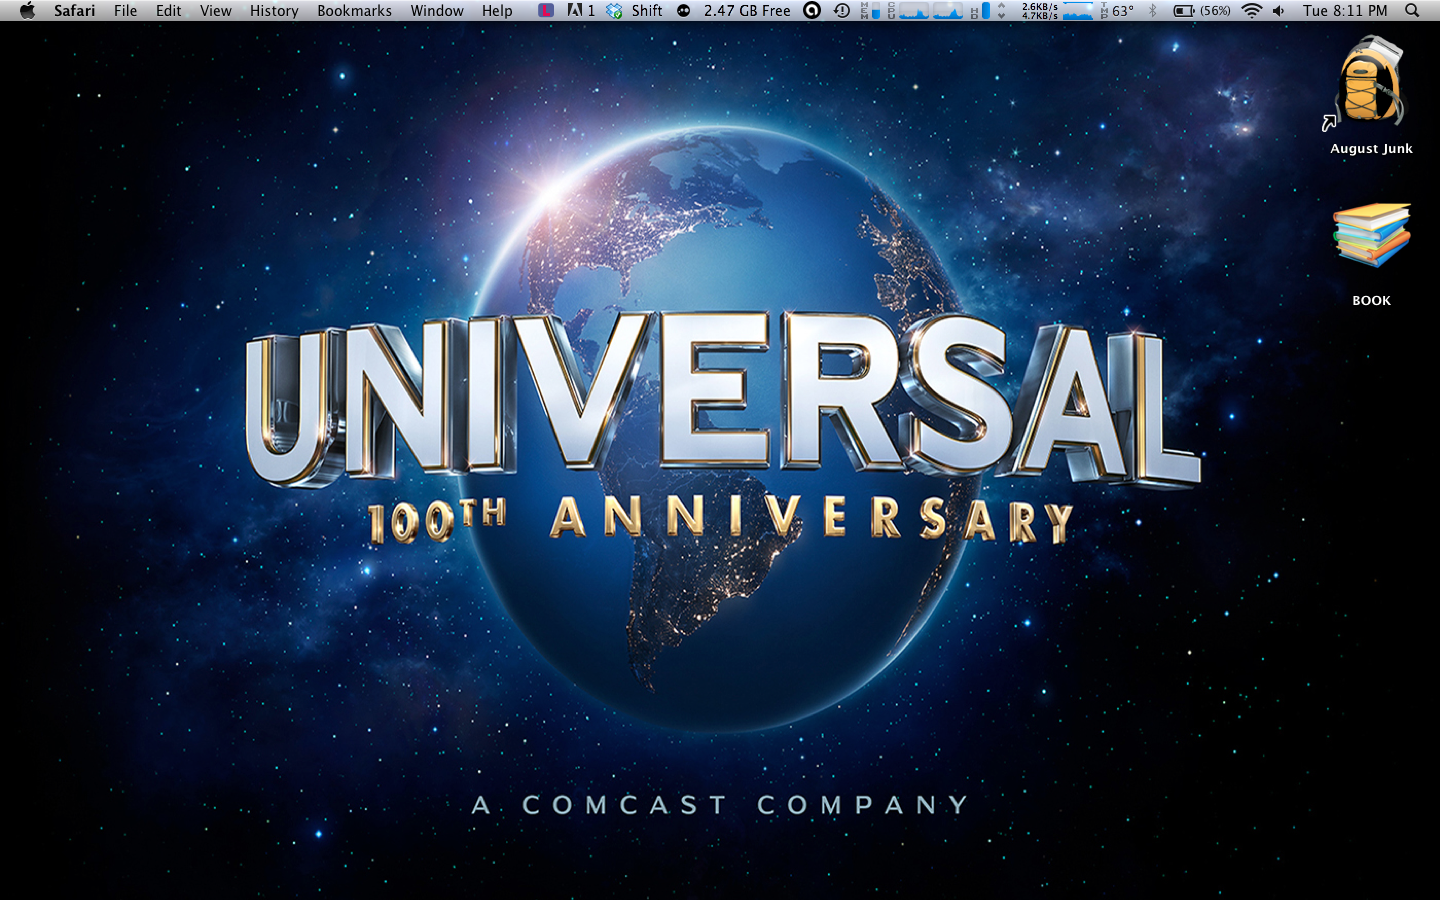The width and height of the screenshot is (1440, 900).
Task: Click the 63° temperature indicator
Action: click(1117, 10)
